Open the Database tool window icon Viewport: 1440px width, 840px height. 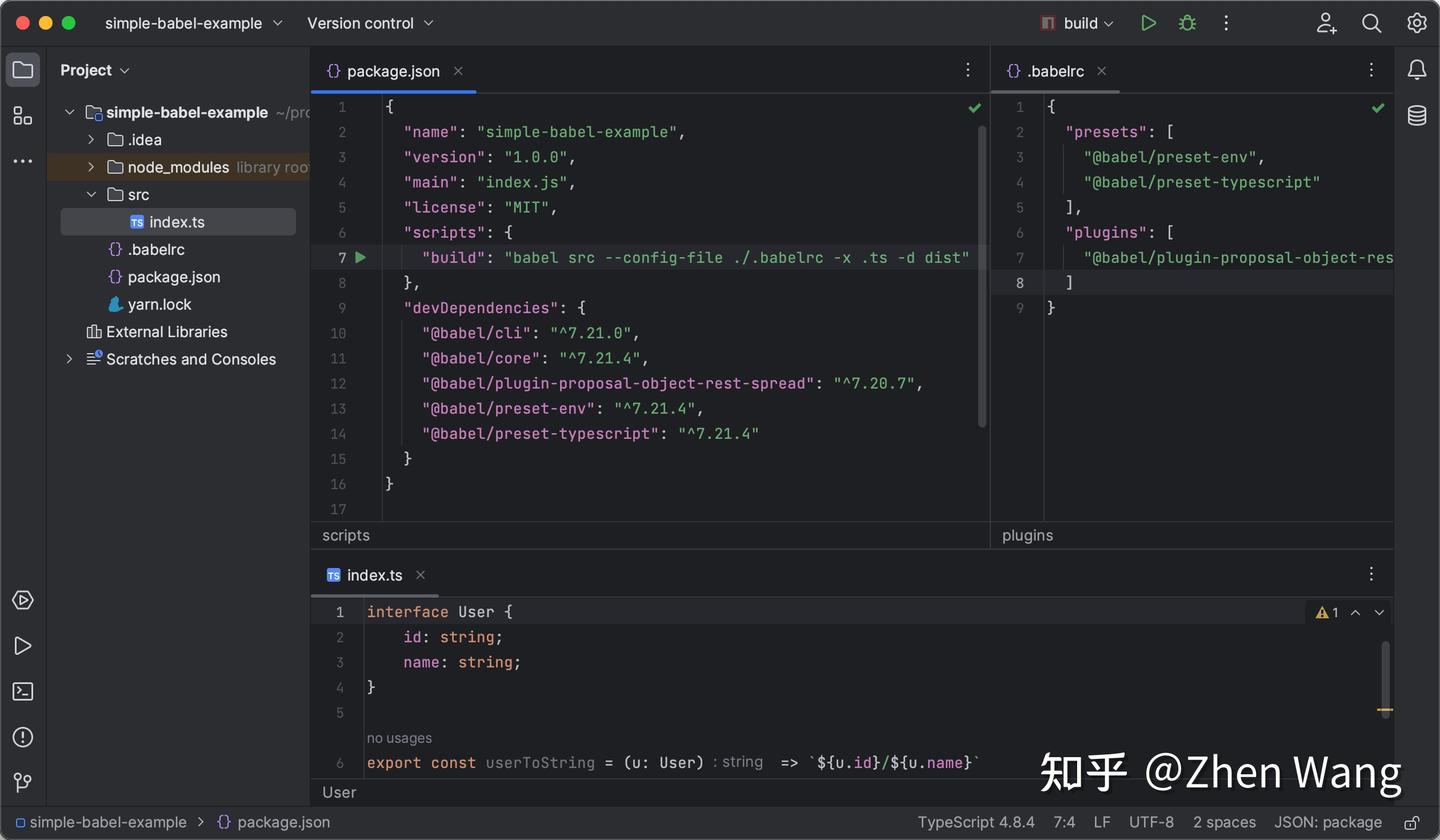[x=1417, y=115]
